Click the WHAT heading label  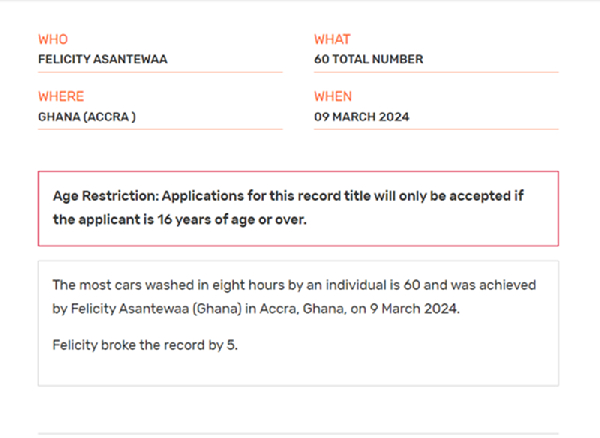coord(332,39)
